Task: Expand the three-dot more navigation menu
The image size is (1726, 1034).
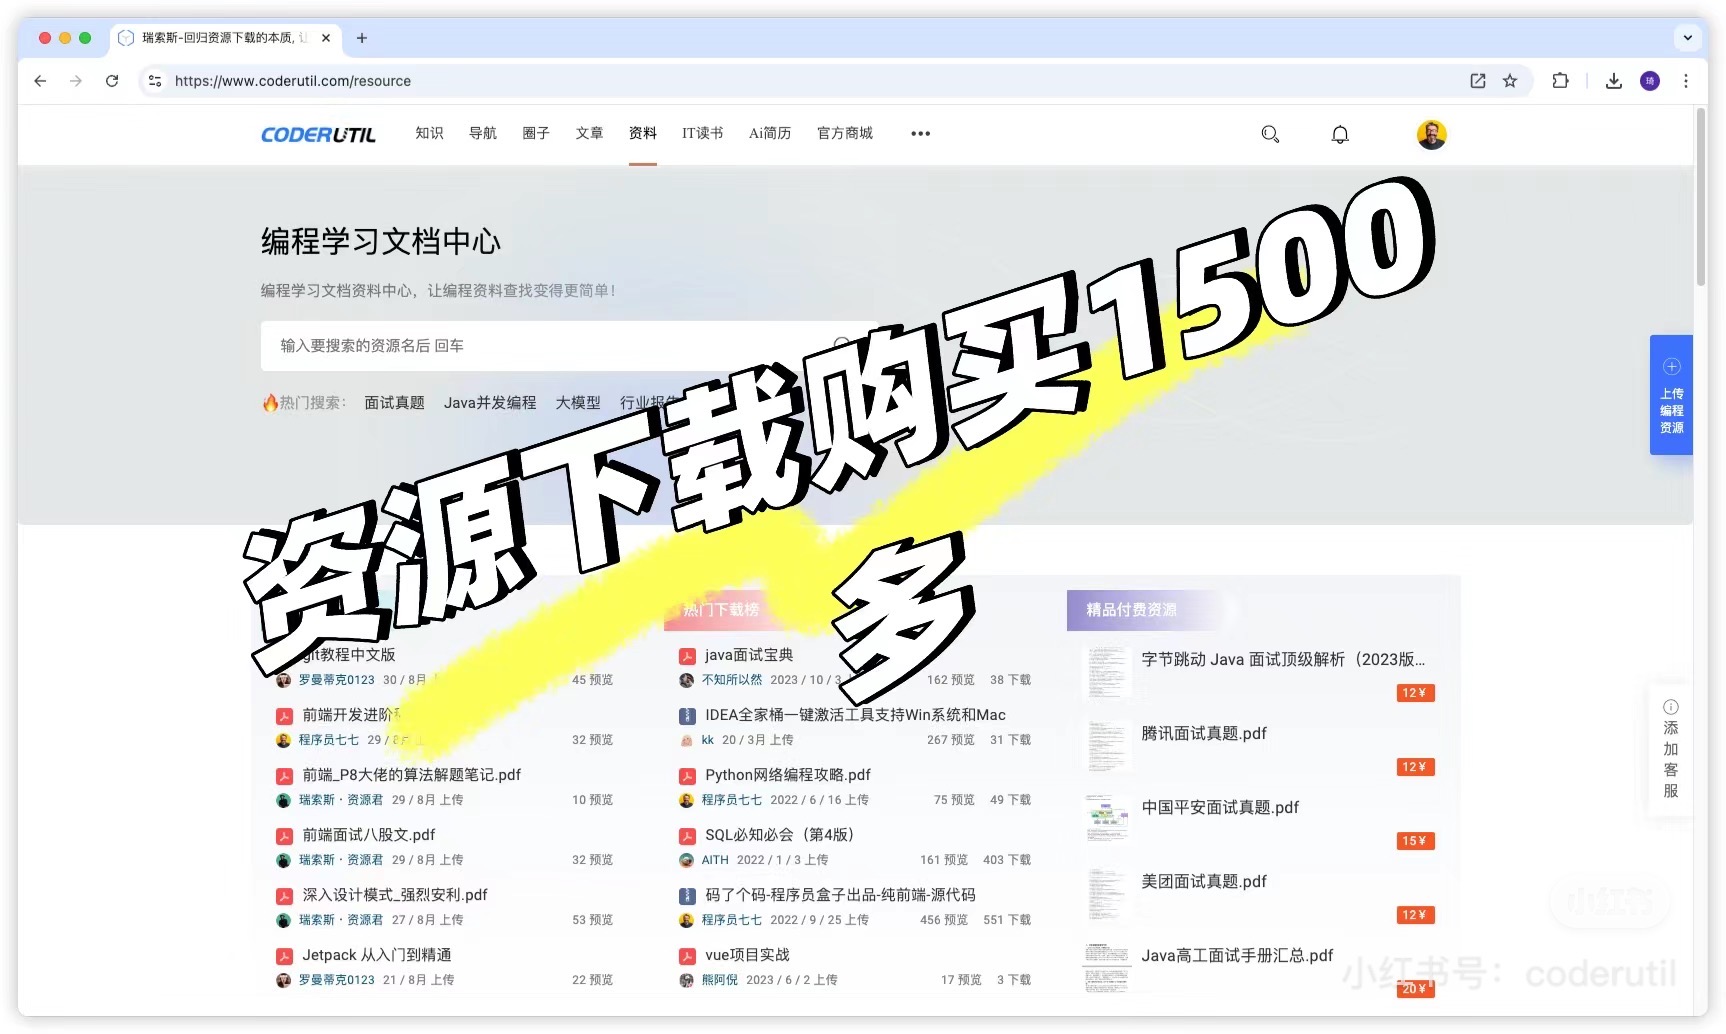Action: pos(920,134)
